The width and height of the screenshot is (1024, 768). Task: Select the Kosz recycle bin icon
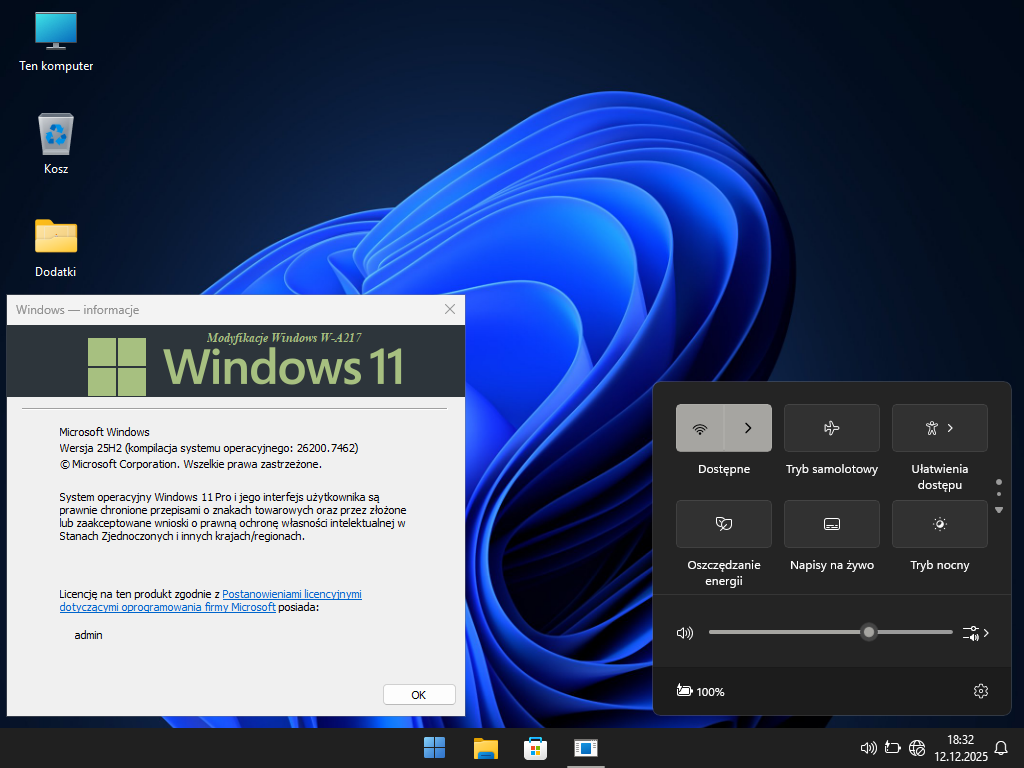point(56,134)
